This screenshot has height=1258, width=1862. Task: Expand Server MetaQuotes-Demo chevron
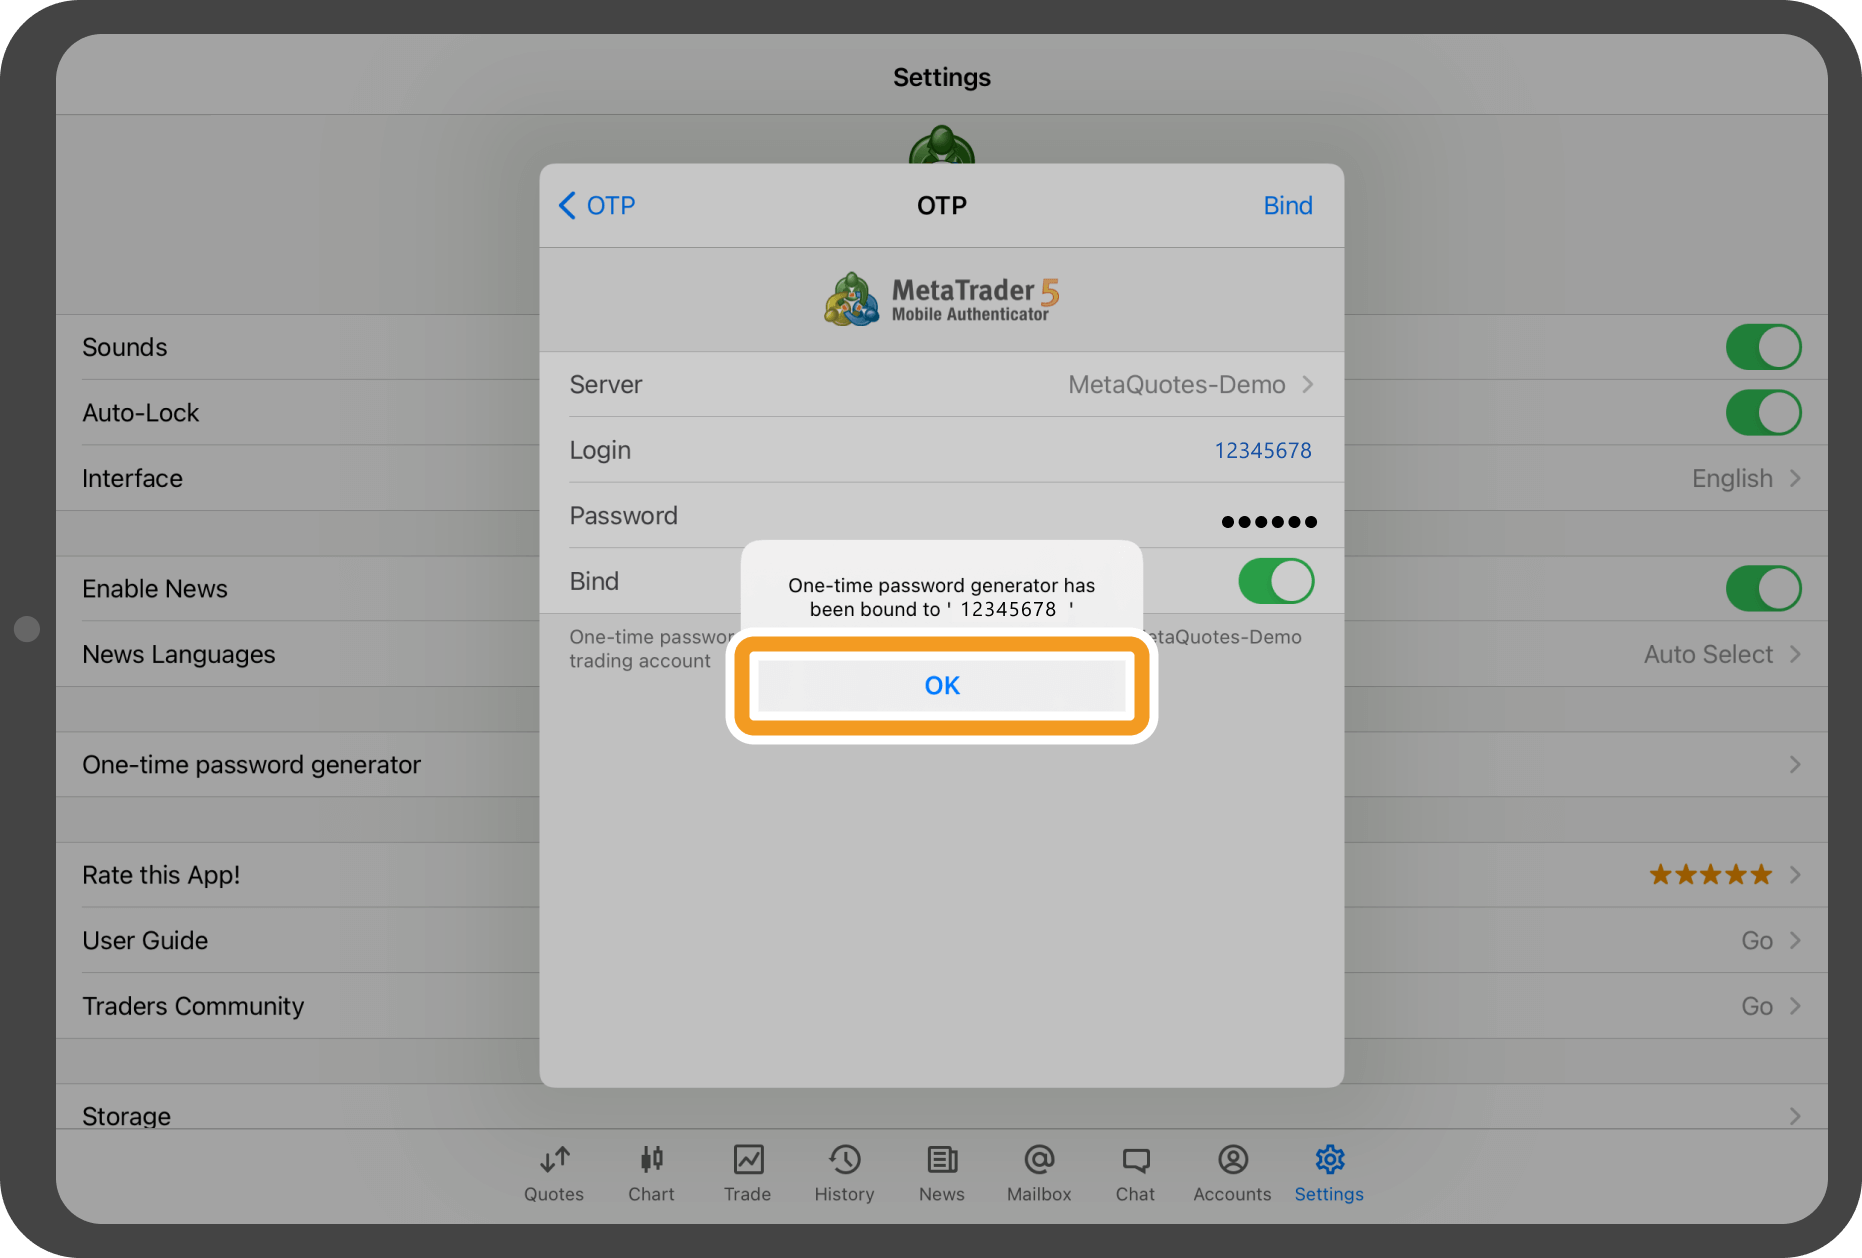[x=1307, y=385]
